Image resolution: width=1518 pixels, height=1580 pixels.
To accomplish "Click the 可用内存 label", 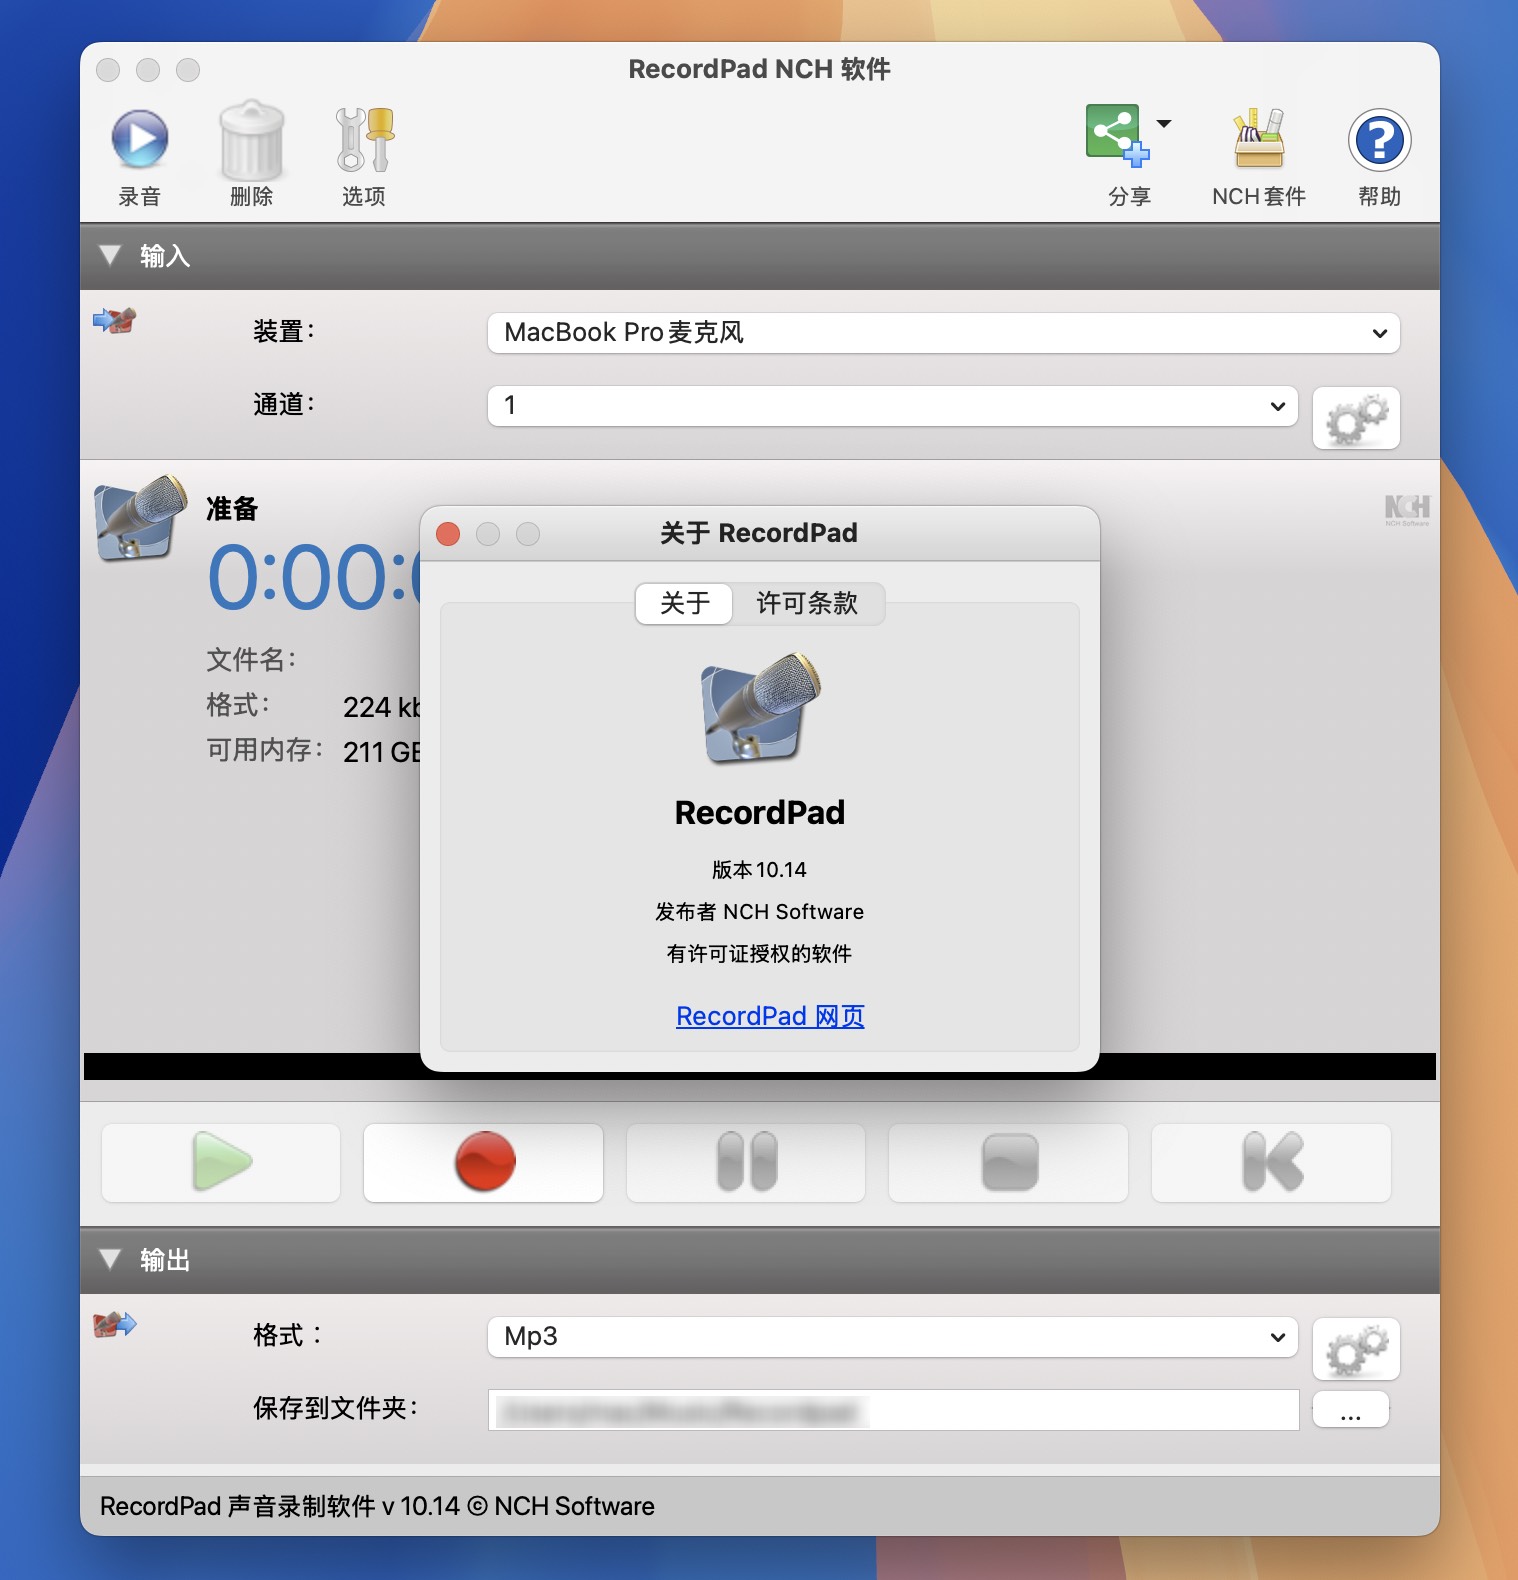I will click(x=265, y=750).
